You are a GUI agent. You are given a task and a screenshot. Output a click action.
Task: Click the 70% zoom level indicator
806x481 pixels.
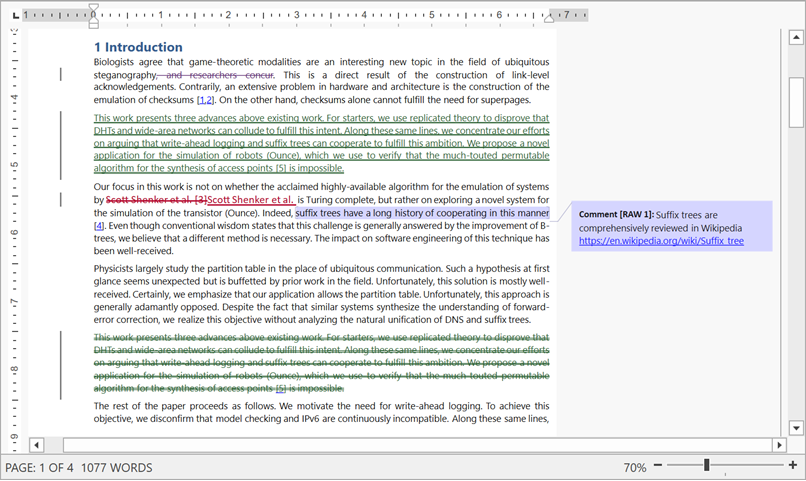coord(635,468)
